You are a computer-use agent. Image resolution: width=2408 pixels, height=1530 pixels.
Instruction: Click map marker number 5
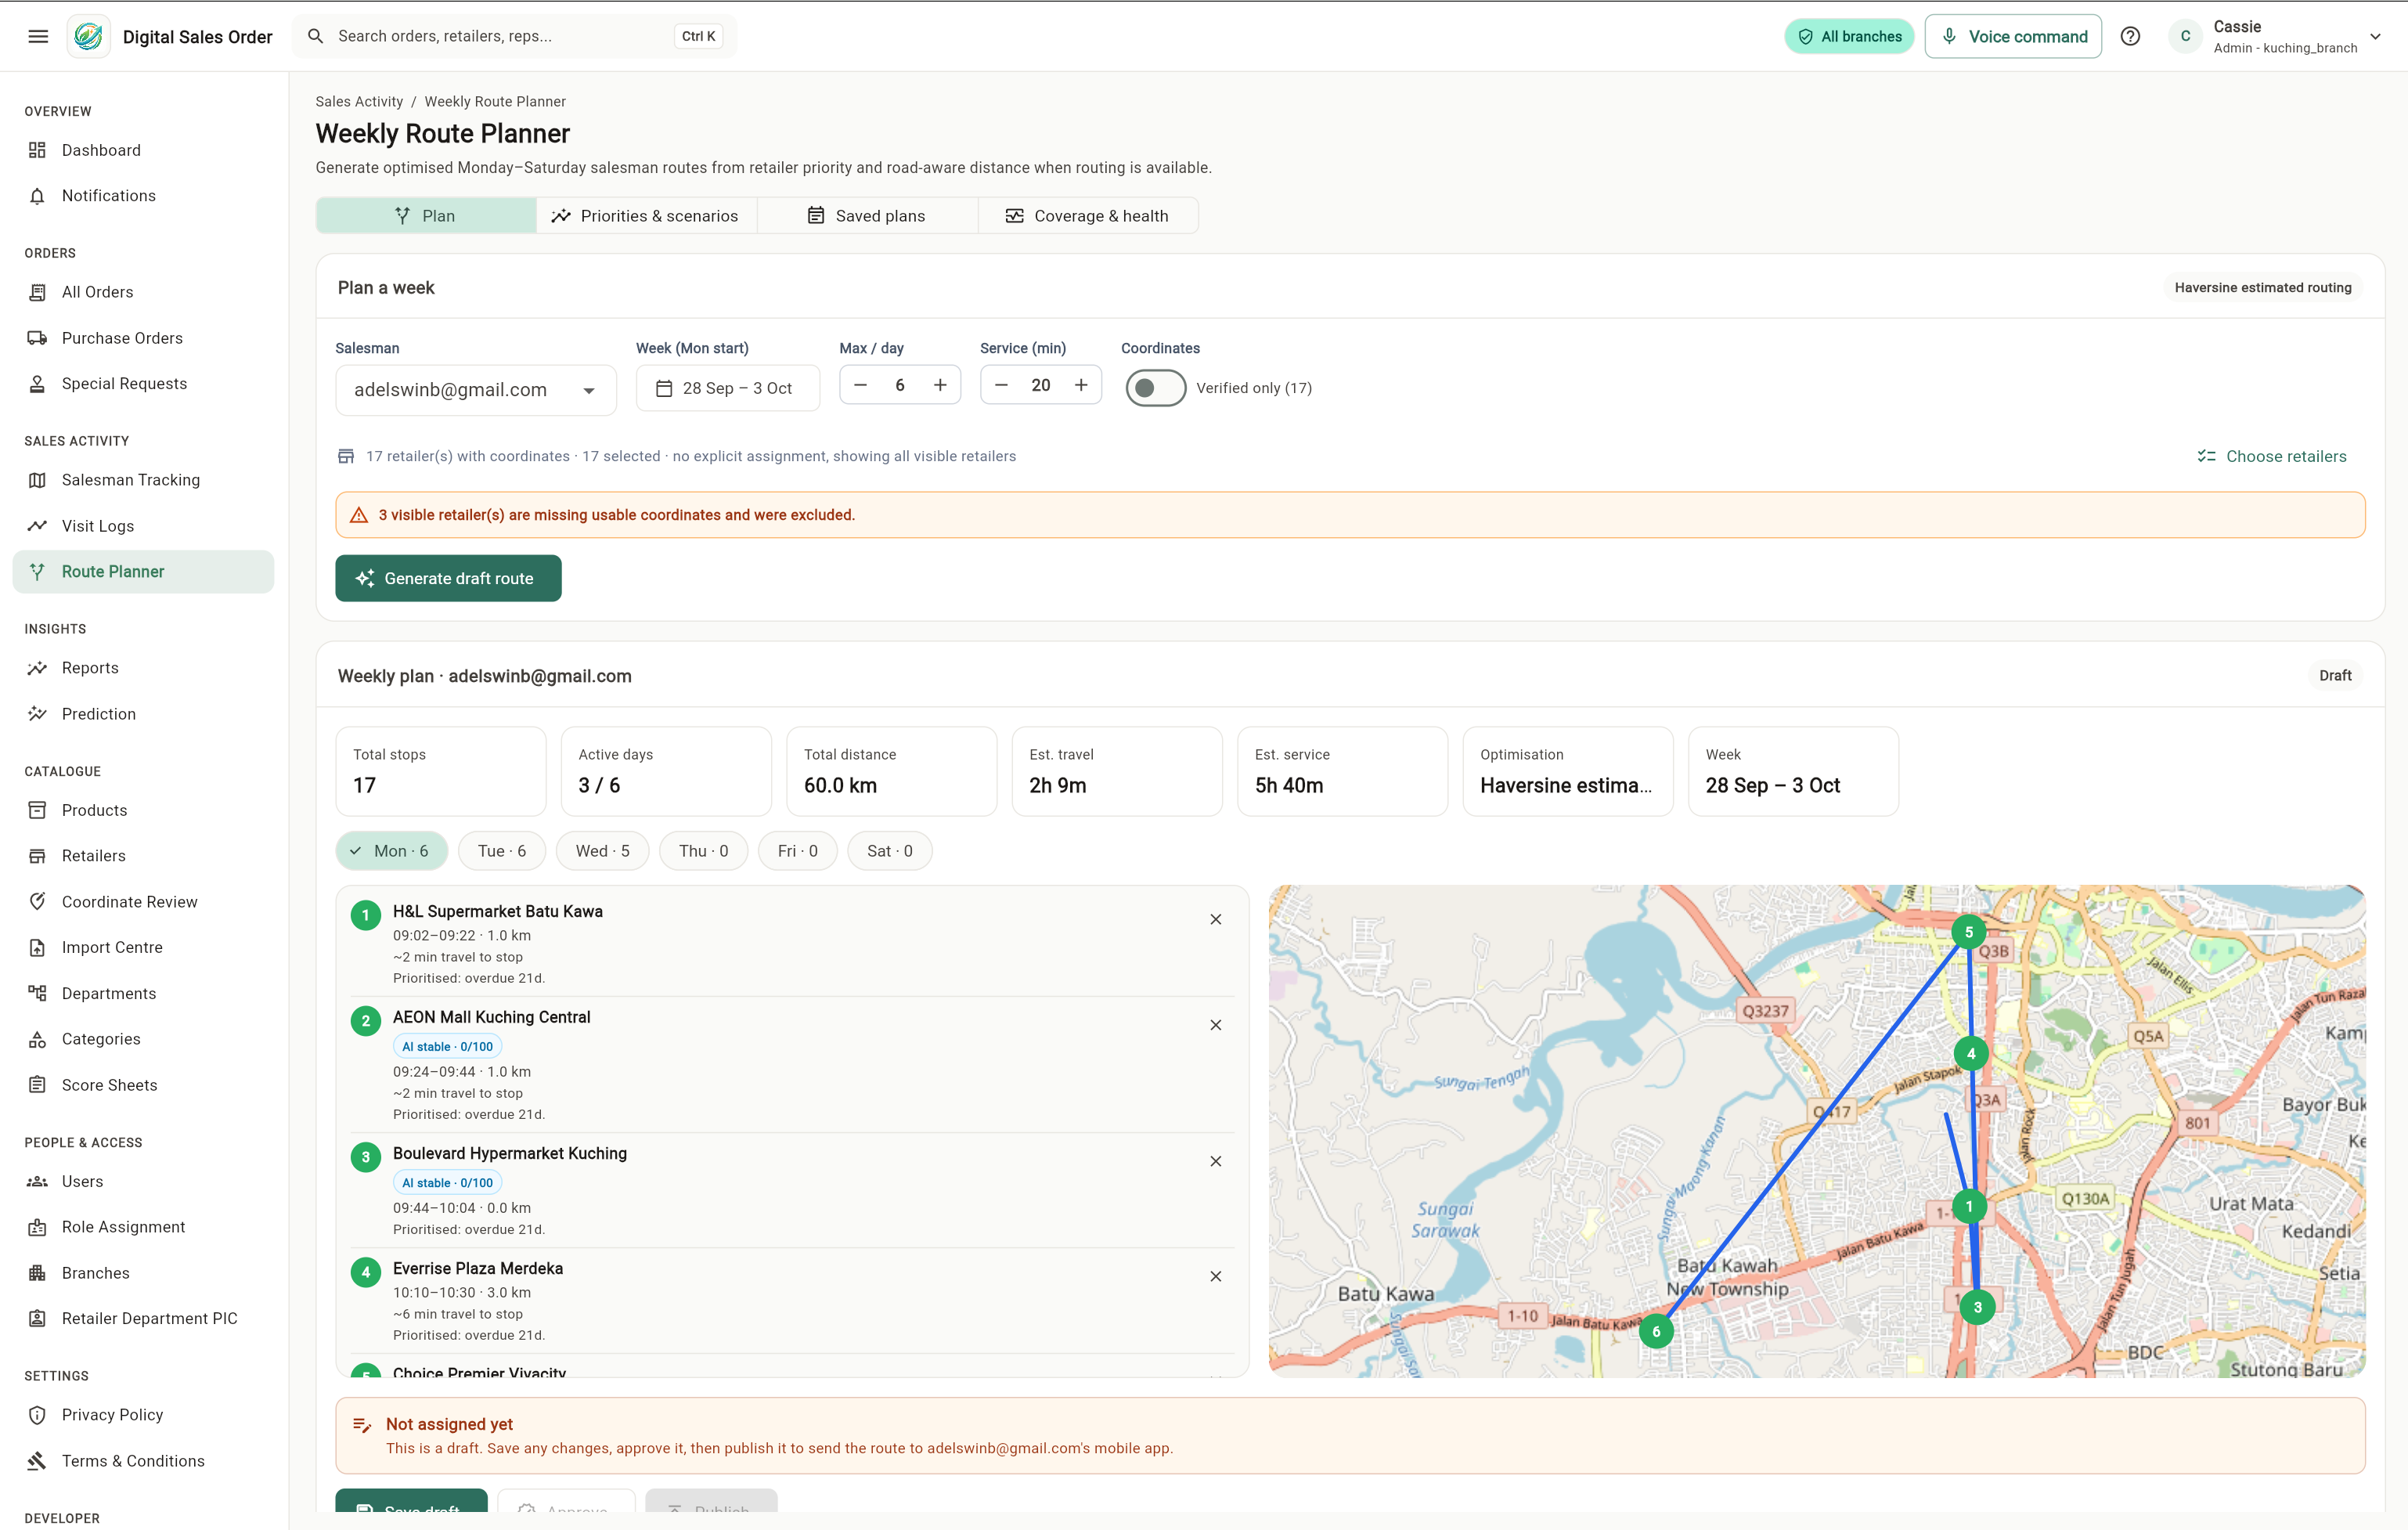pyautogui.click(x=1969, y=932)
